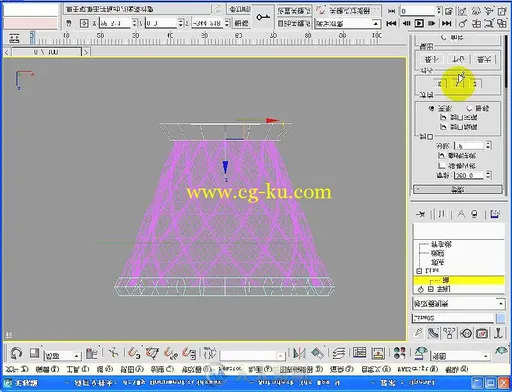This screenshot has width=512, height=392.
Task: Collapse the Line entry expander in the modifier stack
Action: 419,271
